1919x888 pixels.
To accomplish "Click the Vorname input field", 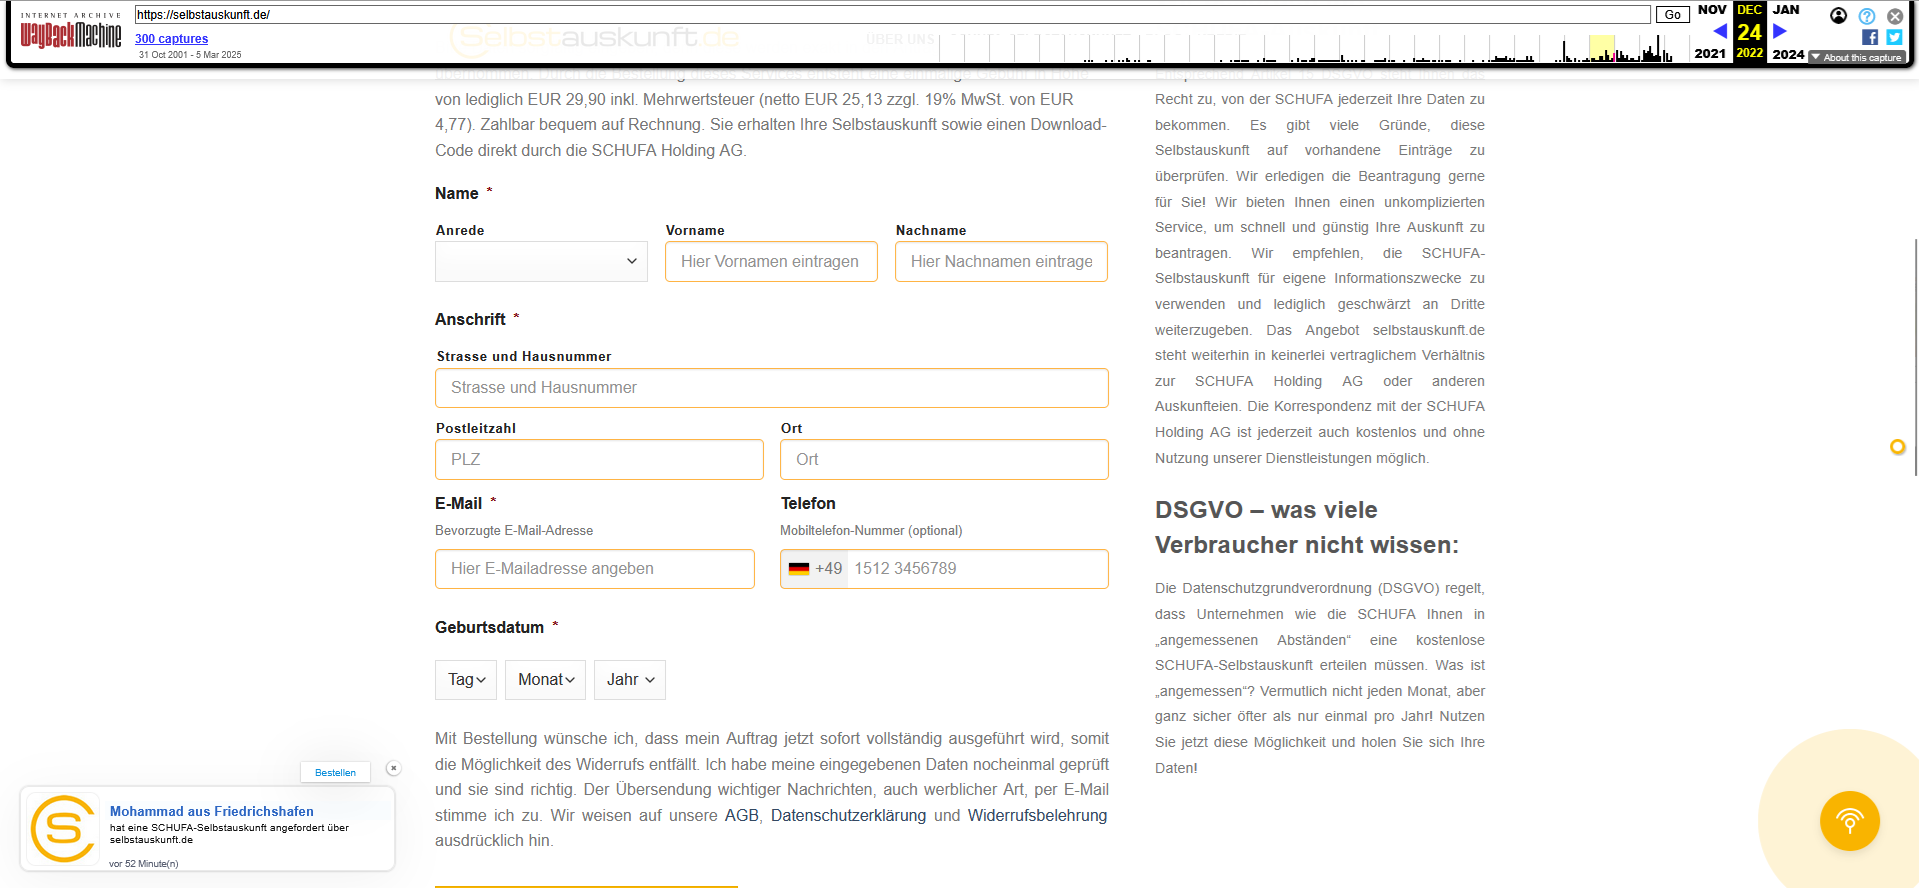I will [771, 261].
